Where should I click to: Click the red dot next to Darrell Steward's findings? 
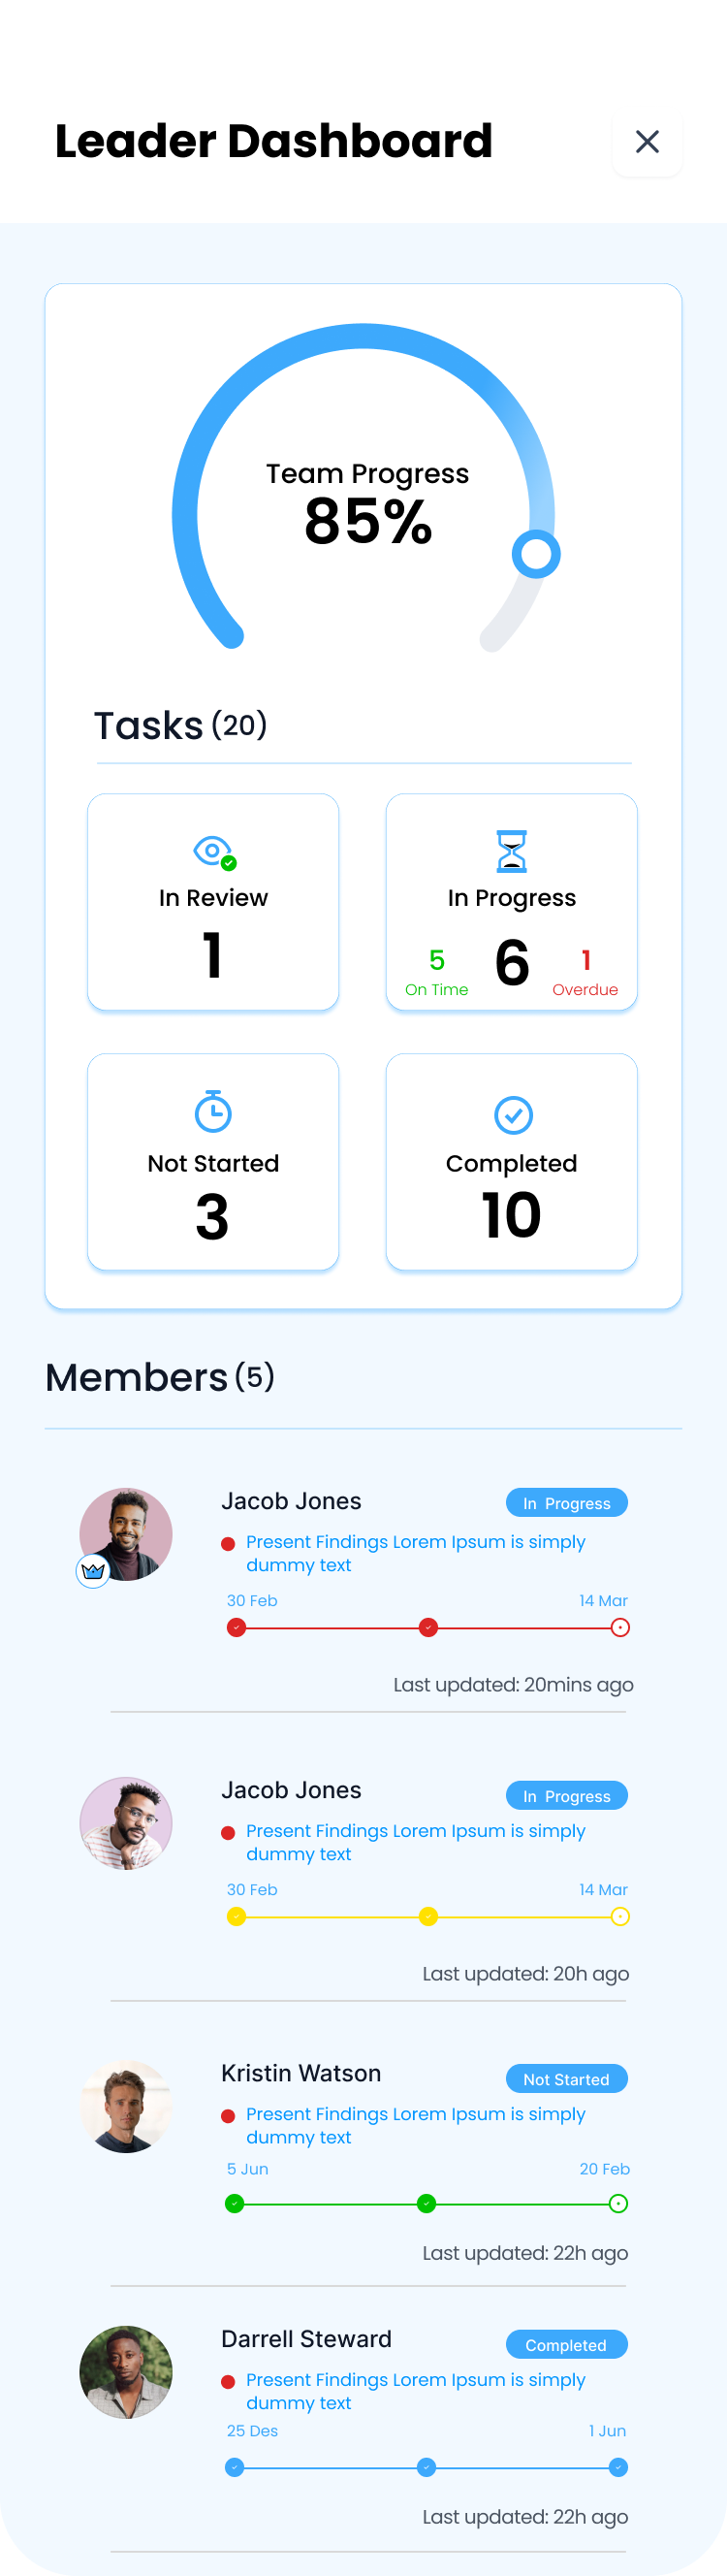(229, 2381)
